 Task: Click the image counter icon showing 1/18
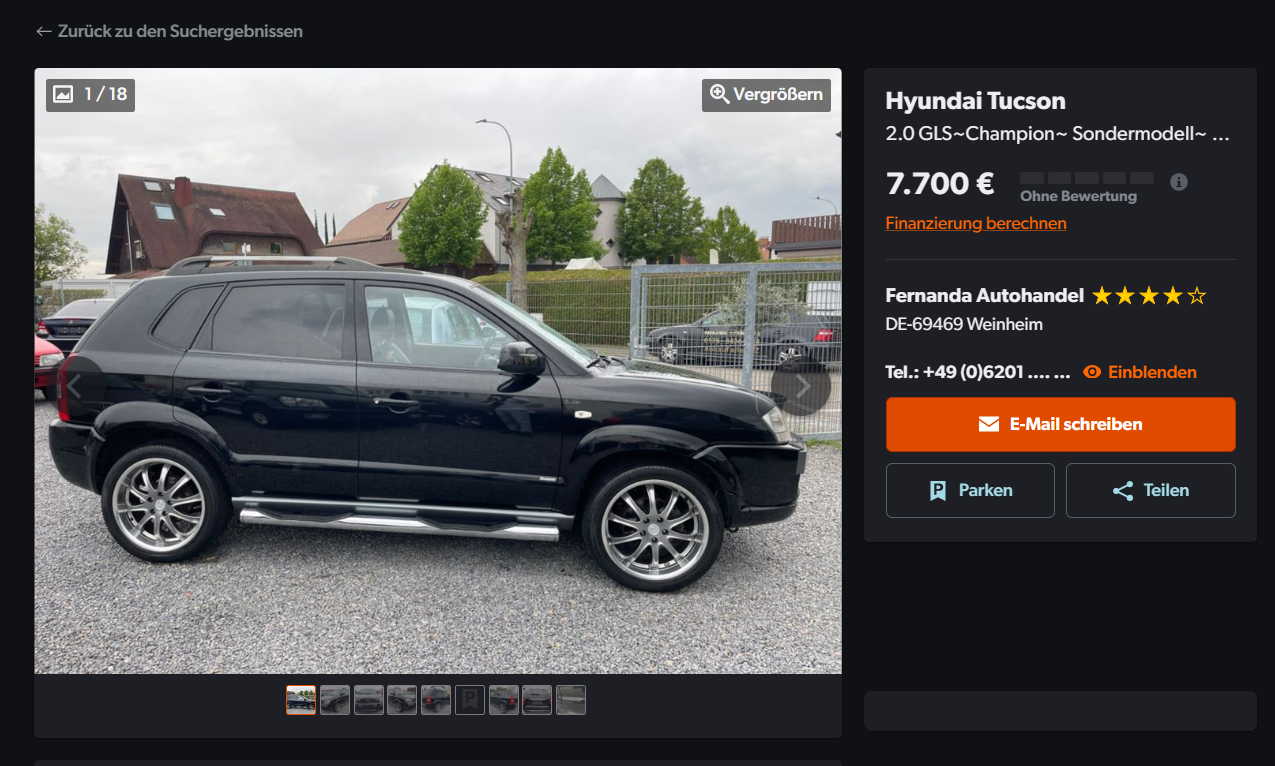(x=63, y=94)
